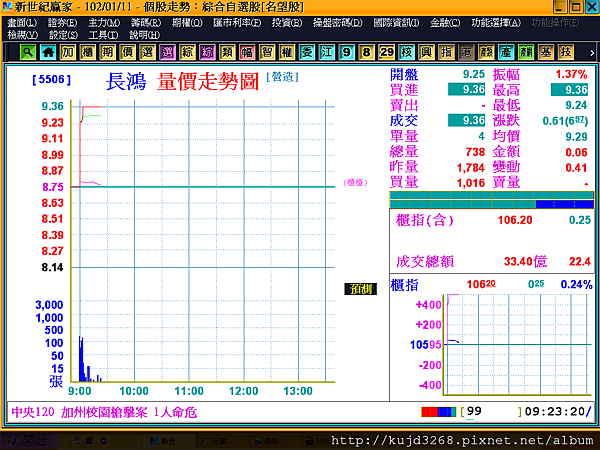Open the 國際資訊(I) menu
600x450 pixels.
click(396, 23)
